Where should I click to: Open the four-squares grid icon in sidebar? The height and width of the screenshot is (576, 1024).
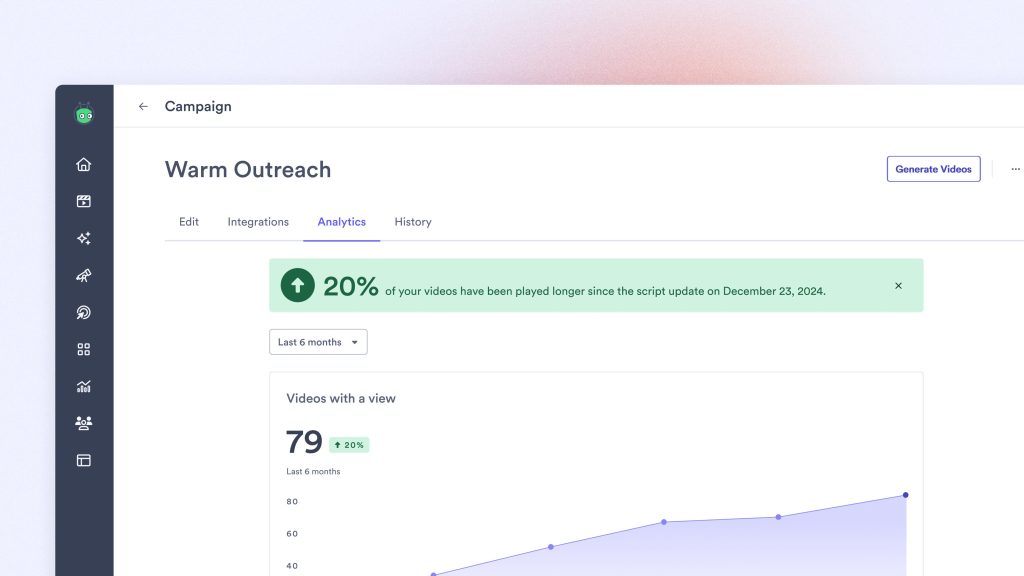point(84,349)
